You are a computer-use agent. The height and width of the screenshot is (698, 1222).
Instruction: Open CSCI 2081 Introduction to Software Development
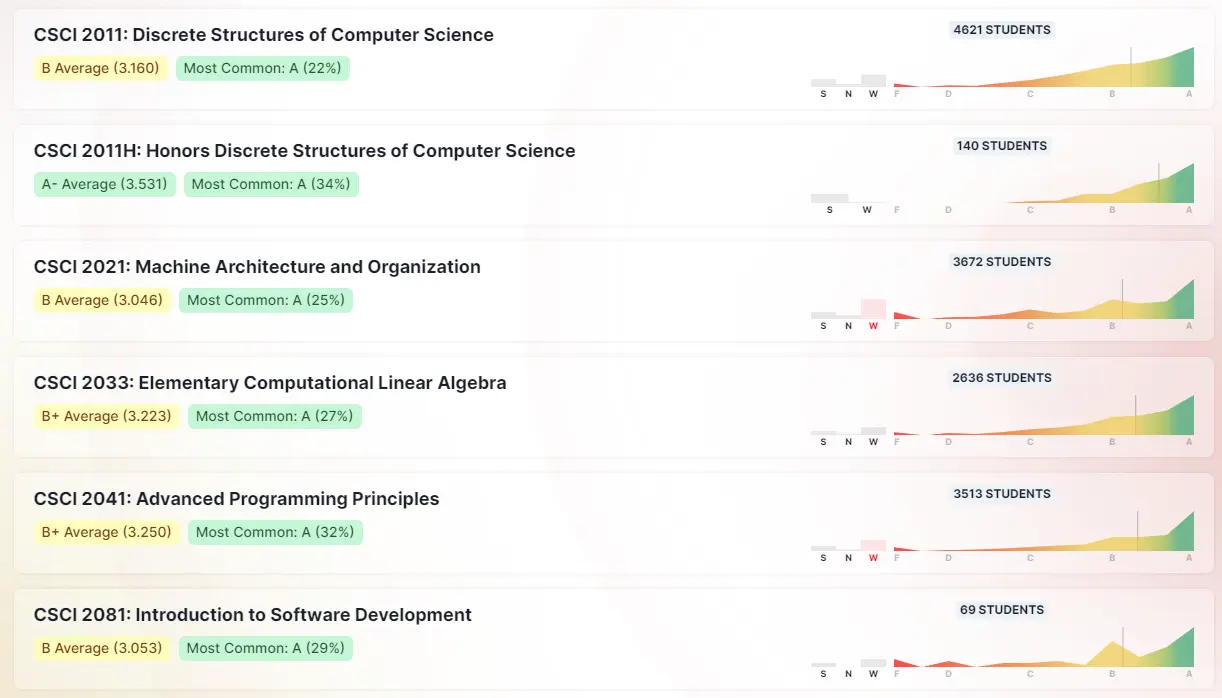(253, 615)
